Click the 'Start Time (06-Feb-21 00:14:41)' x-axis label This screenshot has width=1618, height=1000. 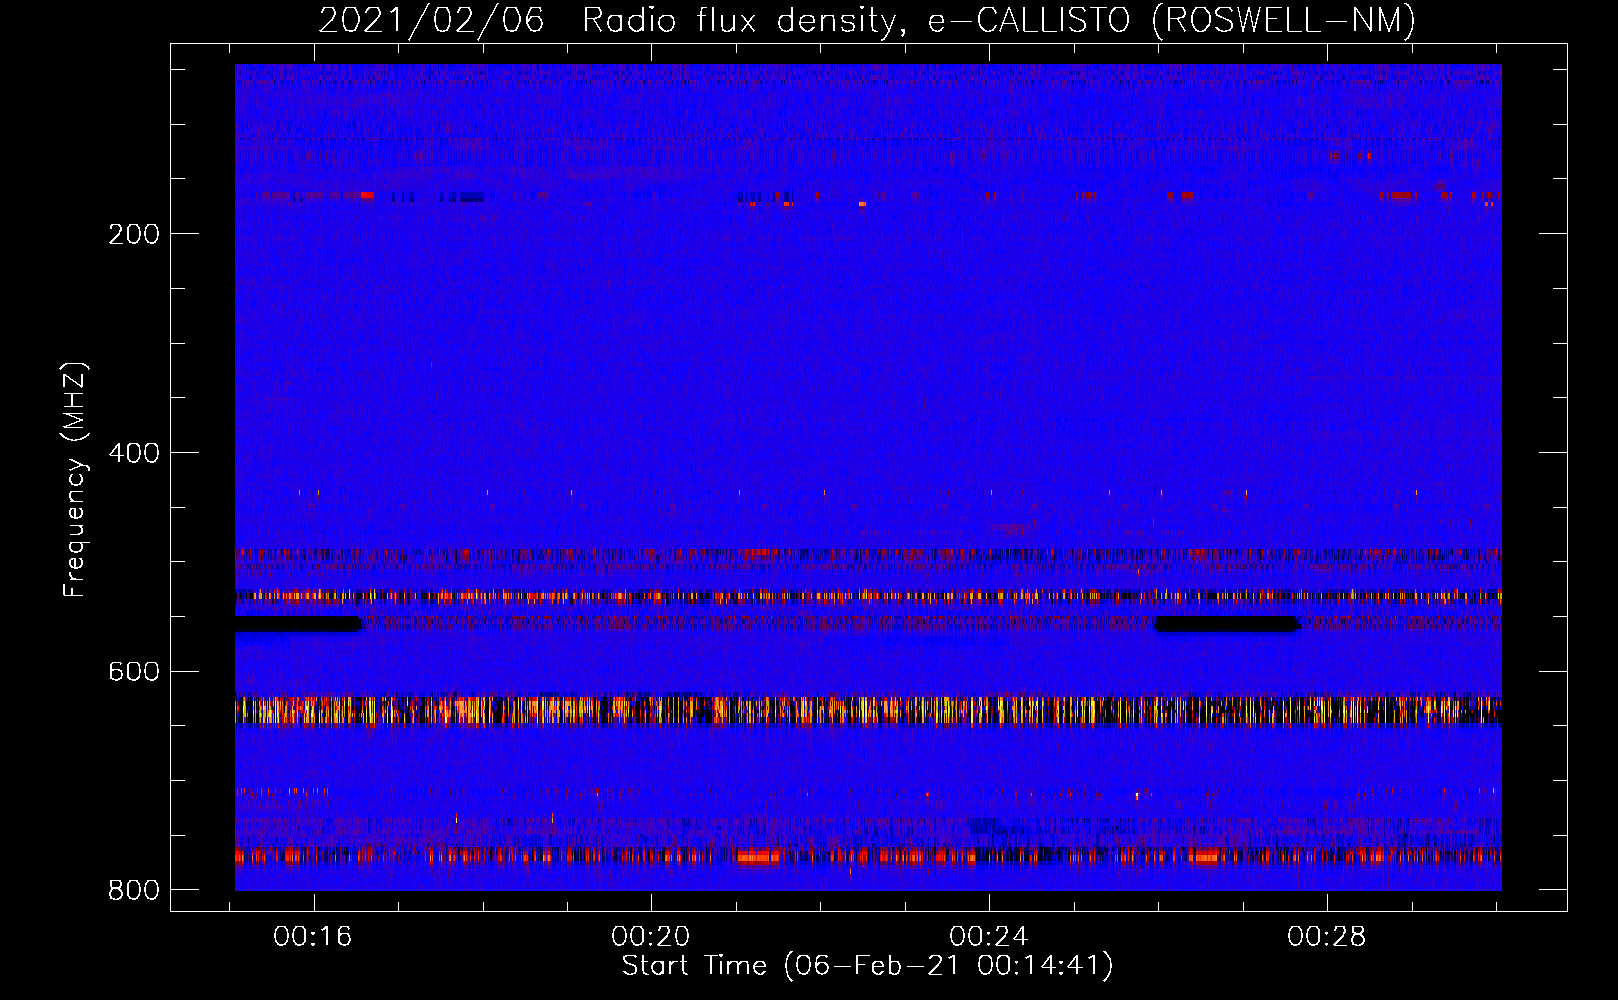pyautogui.click(x=867, y=966)
